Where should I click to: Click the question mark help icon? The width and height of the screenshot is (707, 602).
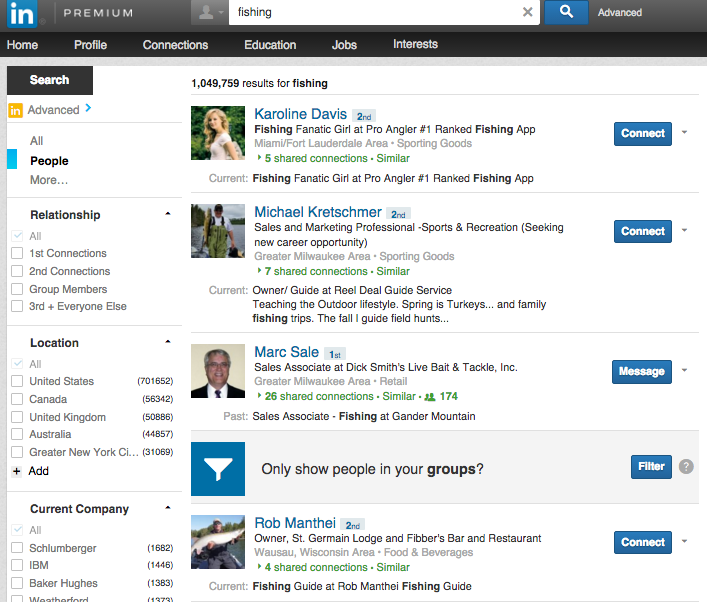tap(686, 466)
